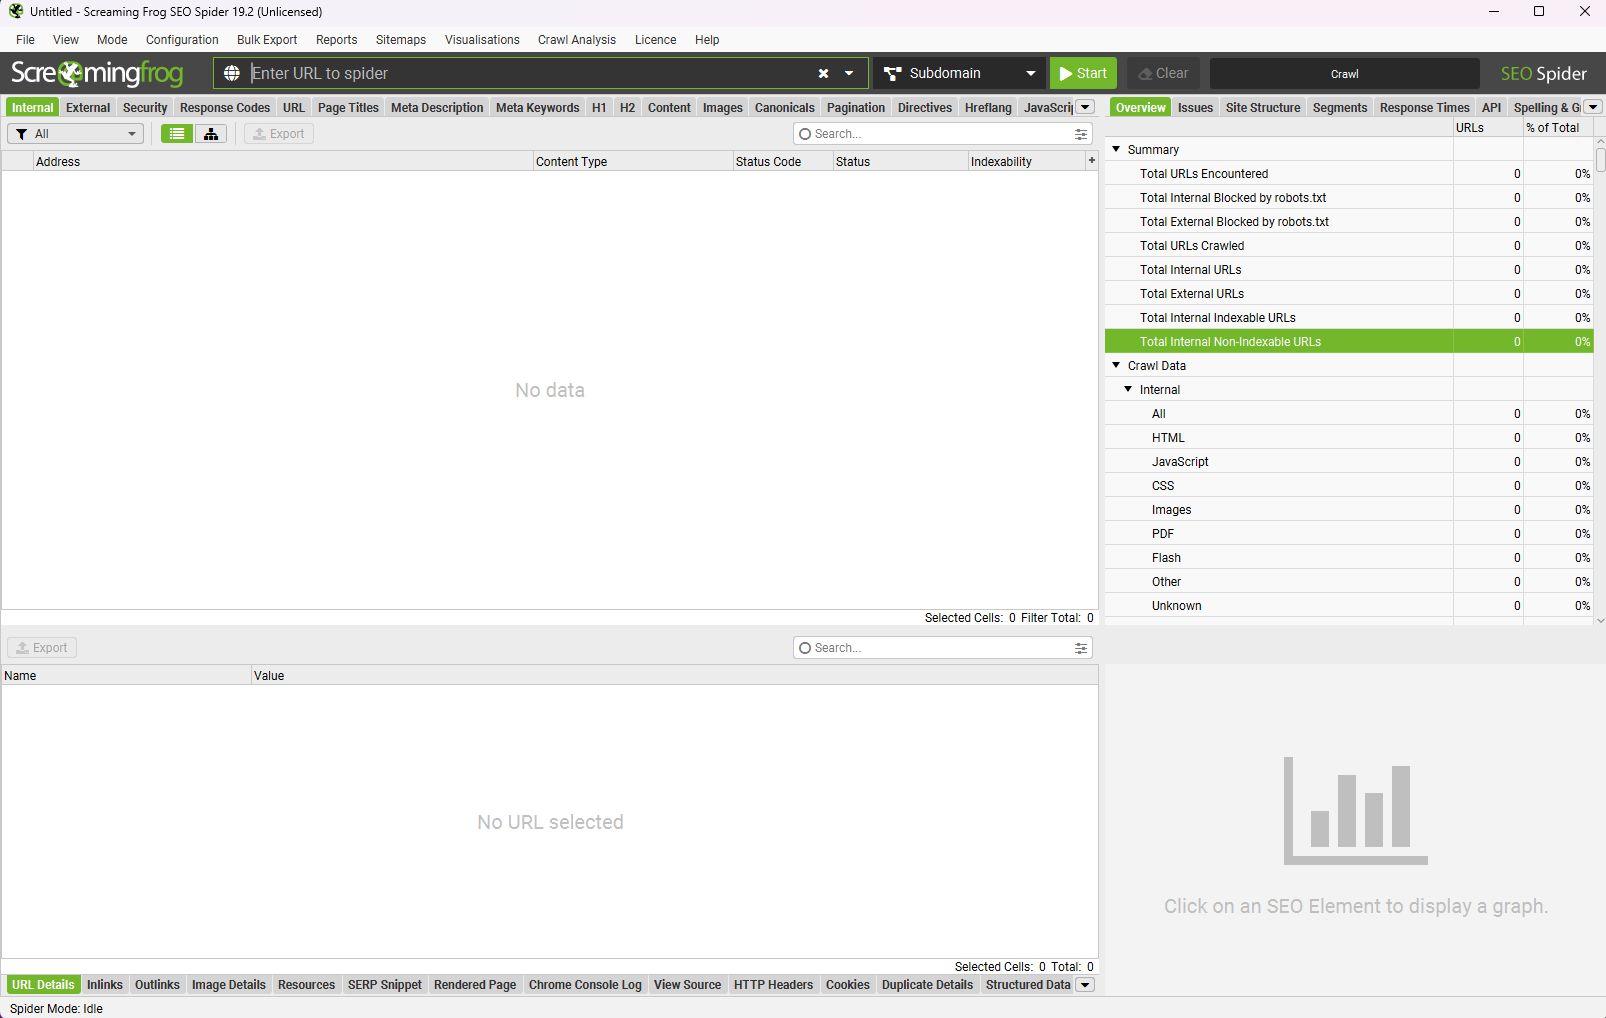Collapse the Crawl Data tree node
1606x1018 pixels.
(x=1117, y=365)
